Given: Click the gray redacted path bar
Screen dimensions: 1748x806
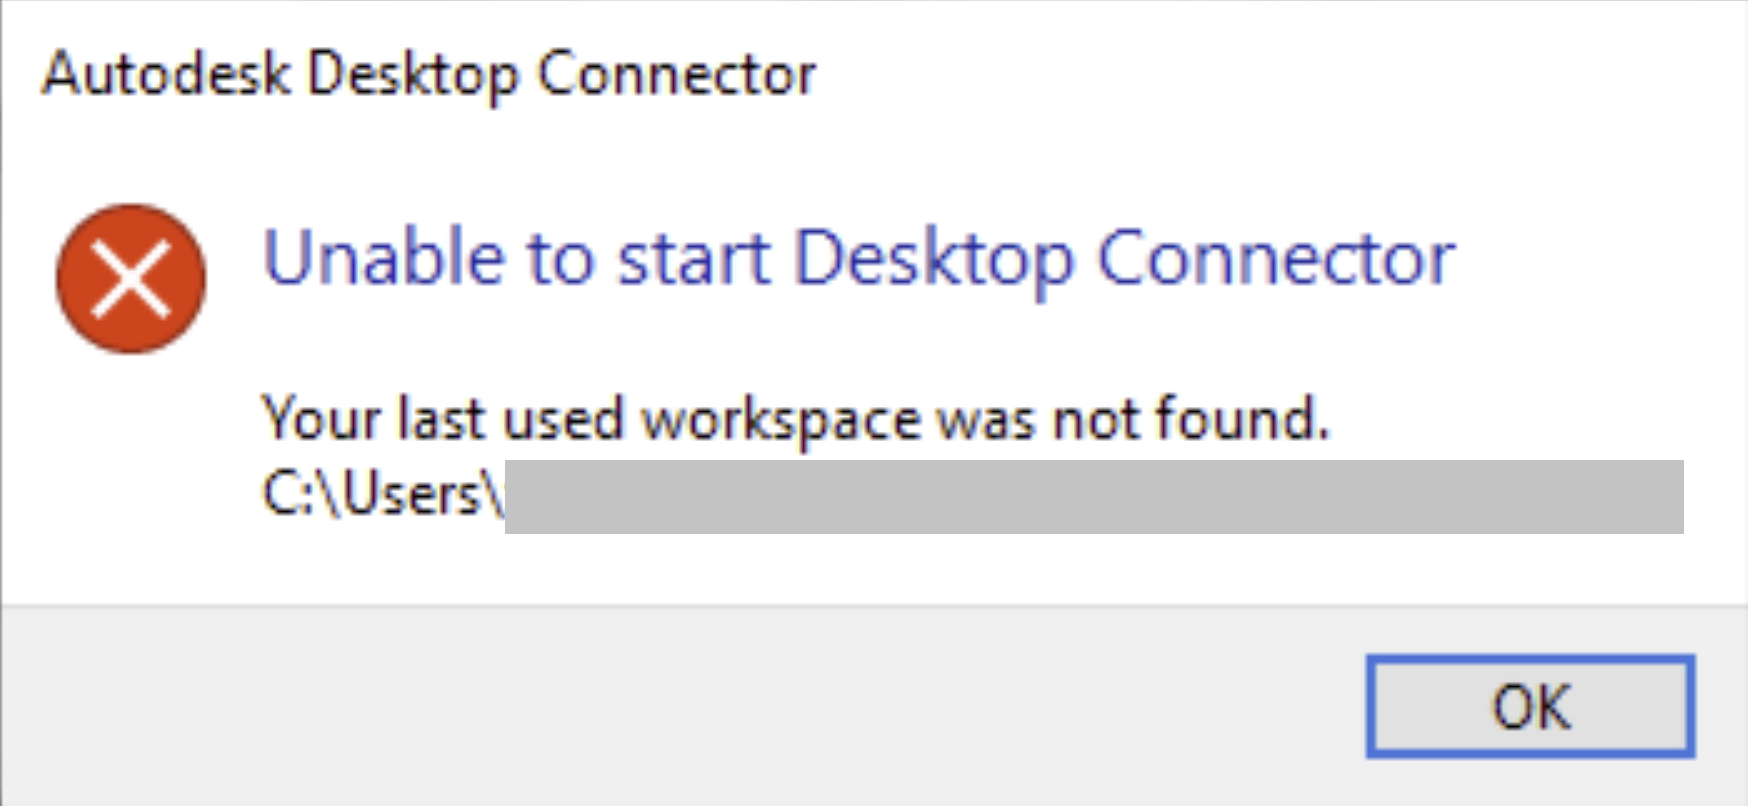Looking at the screenshot, I should [x=1093, y=497].
